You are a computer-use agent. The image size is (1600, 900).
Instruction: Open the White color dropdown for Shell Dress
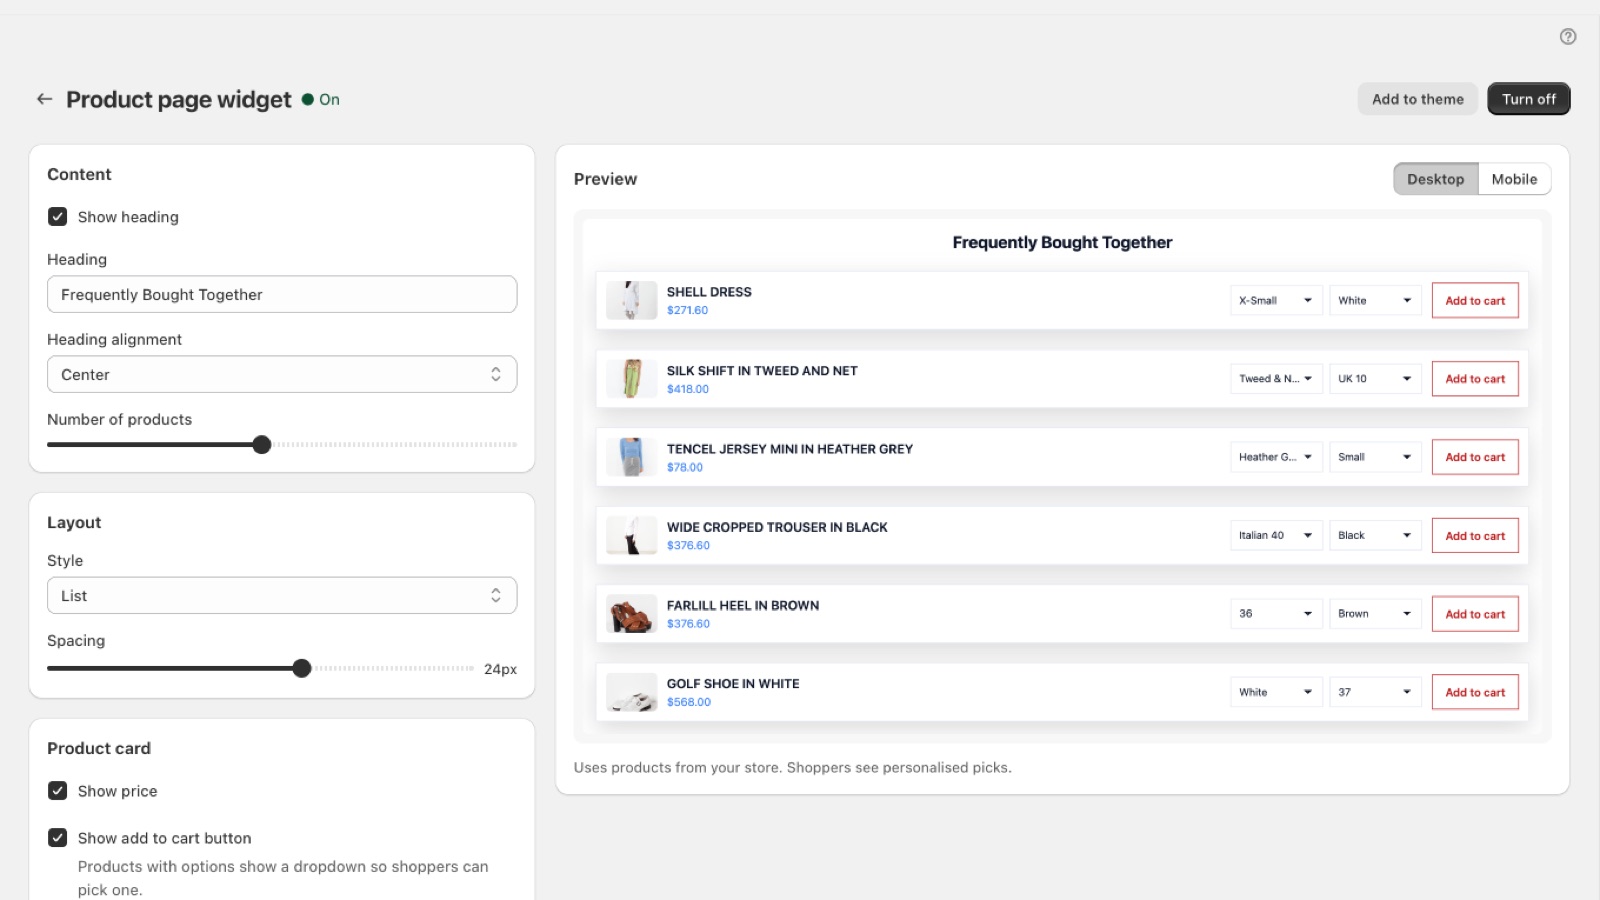click(x=1375, y=300)
